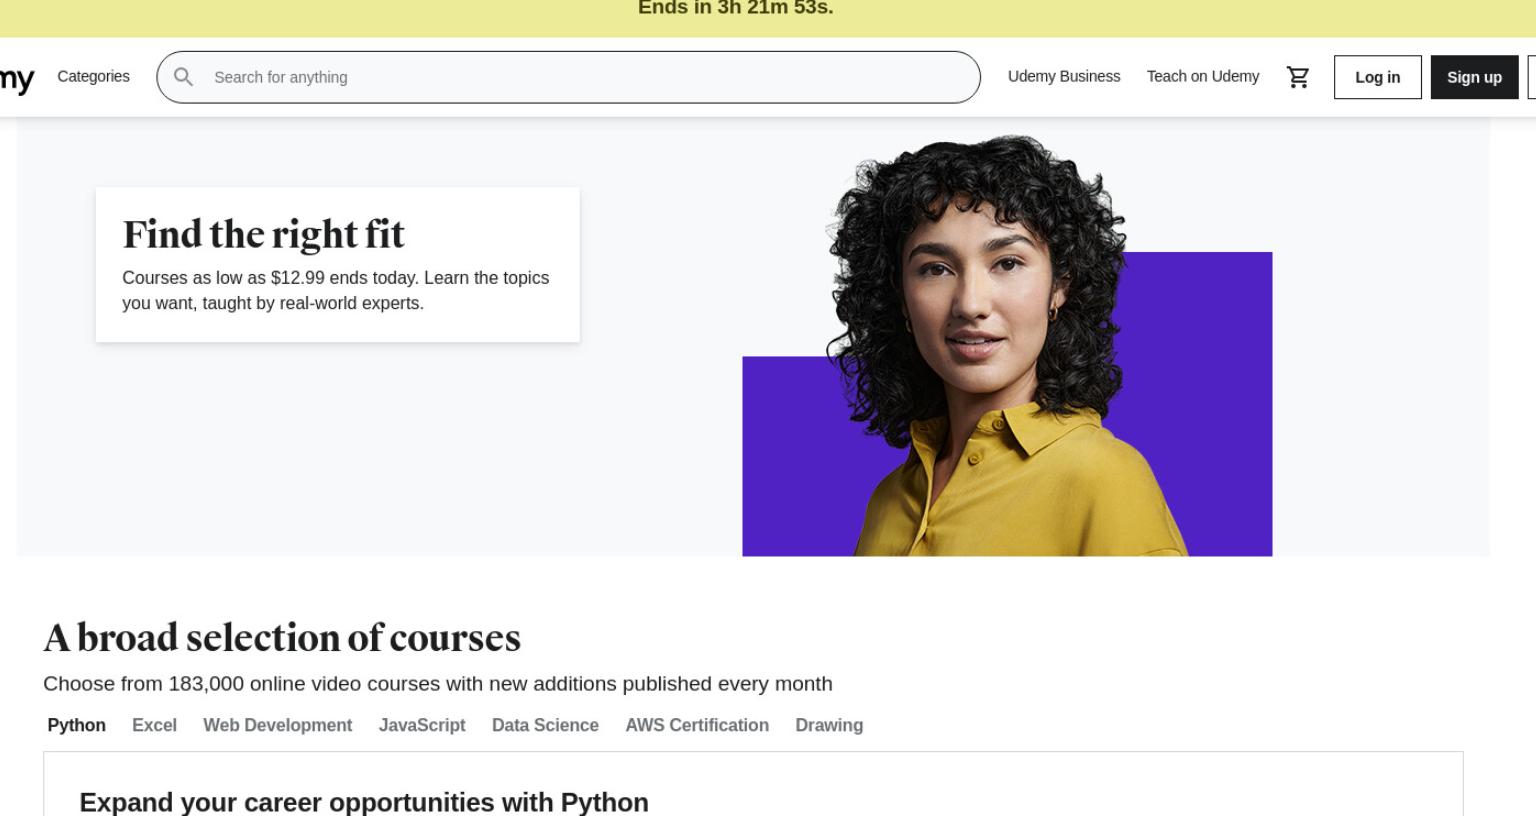Screen dimensions: 1536x816
Task: Open the shopping cart icon
Action: [x=1298, y=77]
